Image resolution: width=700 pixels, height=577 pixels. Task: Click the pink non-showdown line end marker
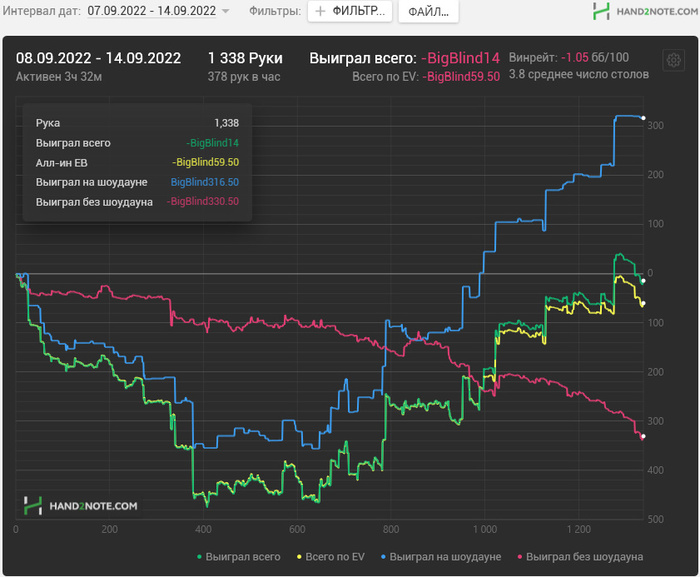[643, 436]
